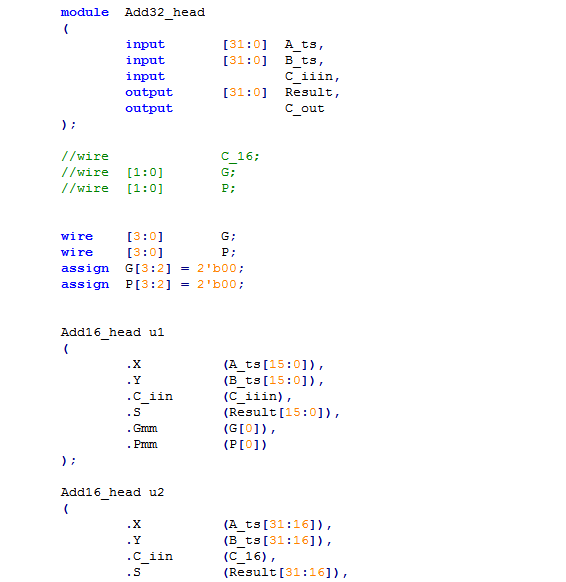Place cursor on Add32_head module name
The image size is (566, 582).
165,13
